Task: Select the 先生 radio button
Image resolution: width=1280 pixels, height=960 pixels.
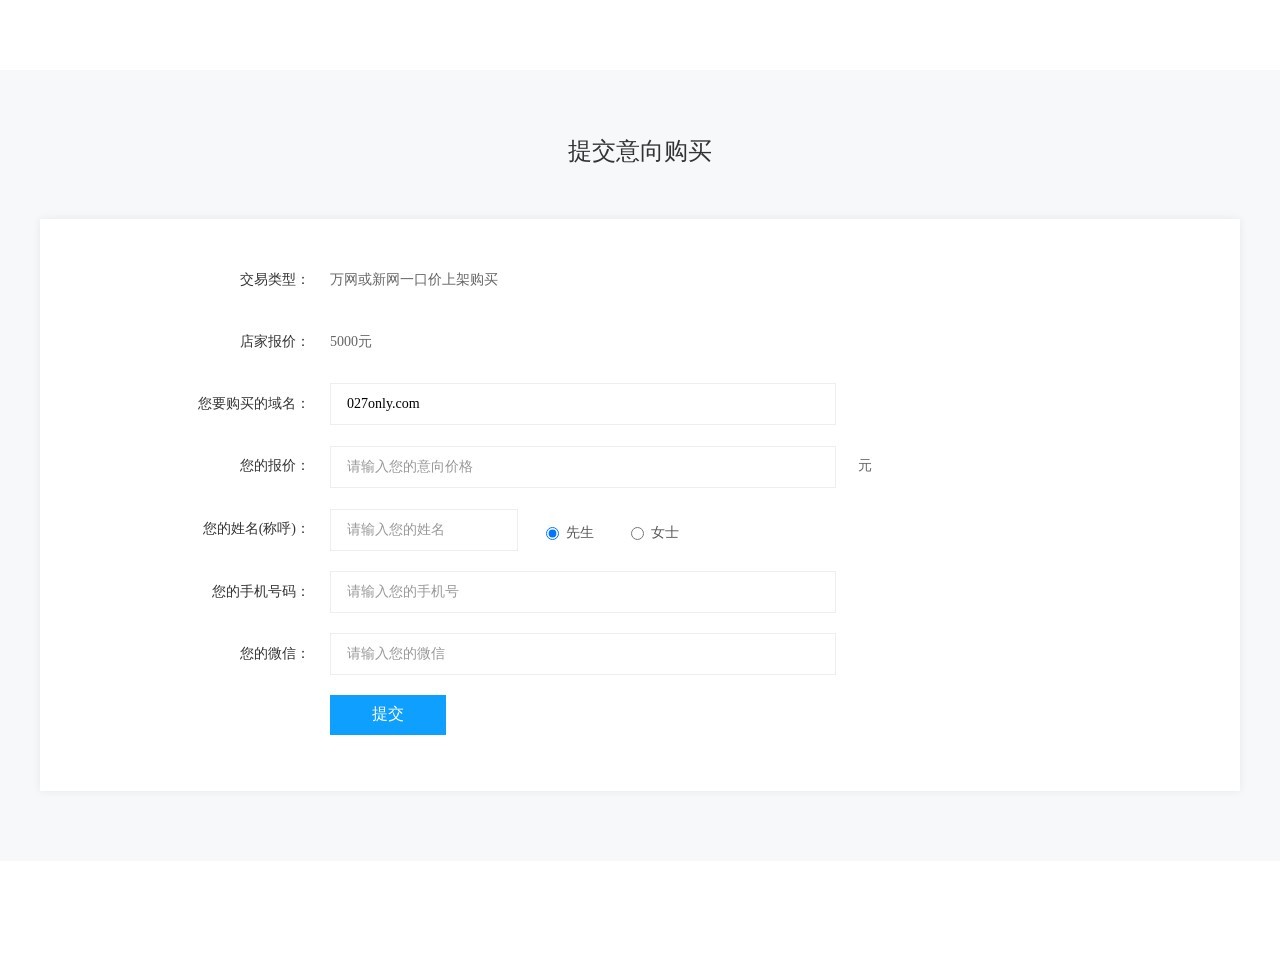Action: (553, 533)
